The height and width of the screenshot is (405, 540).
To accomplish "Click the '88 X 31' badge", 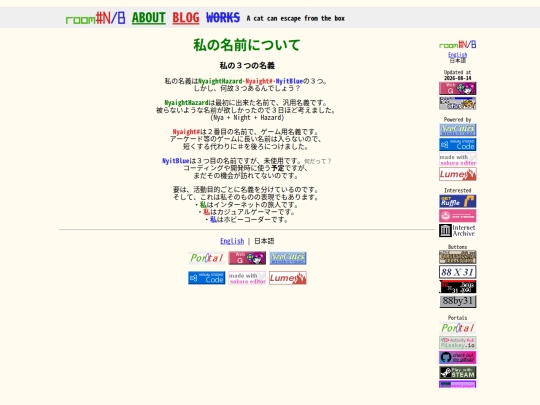I will click(457, 272).
